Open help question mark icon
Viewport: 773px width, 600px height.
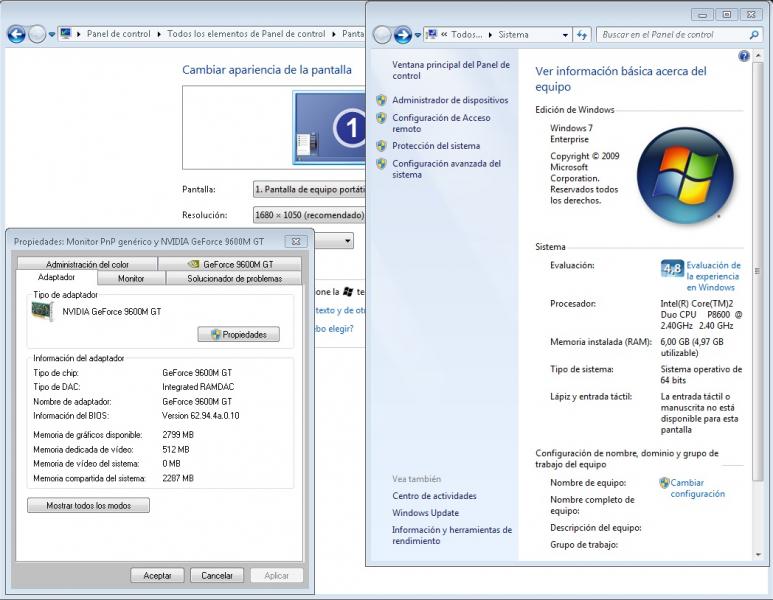pos(743,56)
